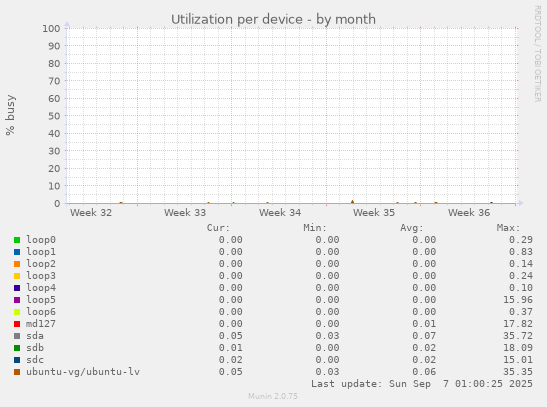Click the md127 red legend swatch
The image size is (547, 407).
click(17, 324)
